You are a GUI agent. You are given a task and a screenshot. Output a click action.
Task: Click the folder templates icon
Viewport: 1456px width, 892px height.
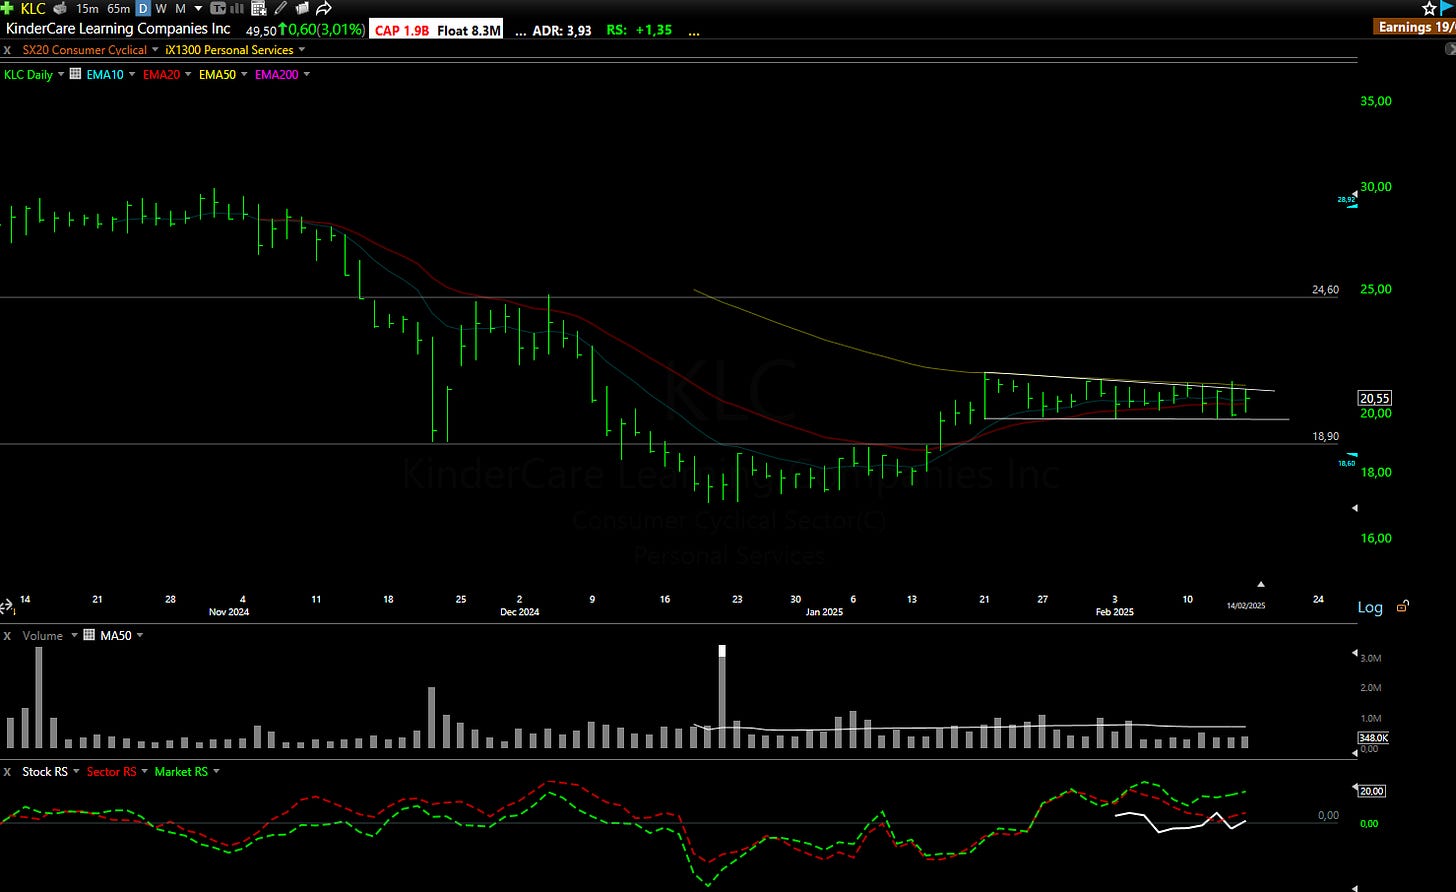coord(301,8)
